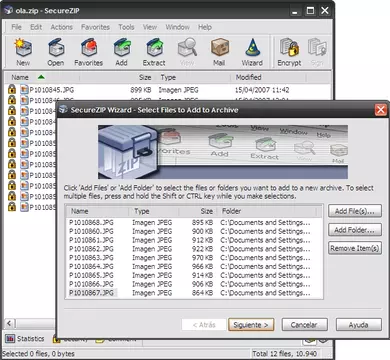This screenshot has height=360, width=390.
Task: Click the SecureZIP icon in ola.zip title bar
Action: pyautogui.click(x=9, y=10)
